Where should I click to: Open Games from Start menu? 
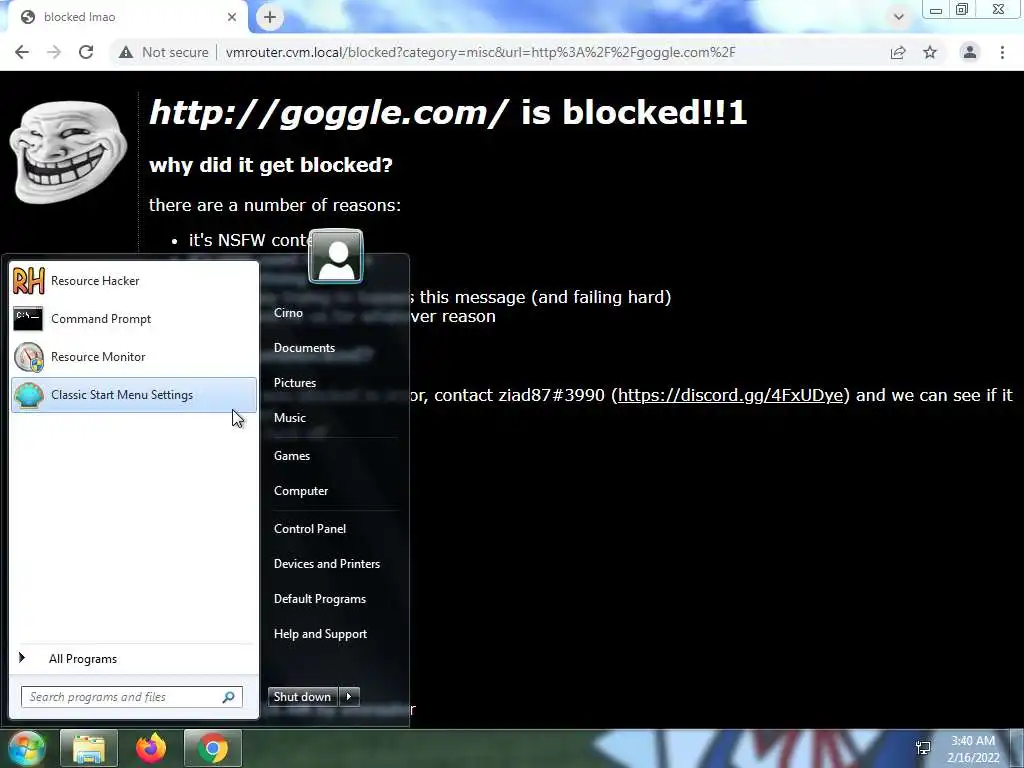292,456
